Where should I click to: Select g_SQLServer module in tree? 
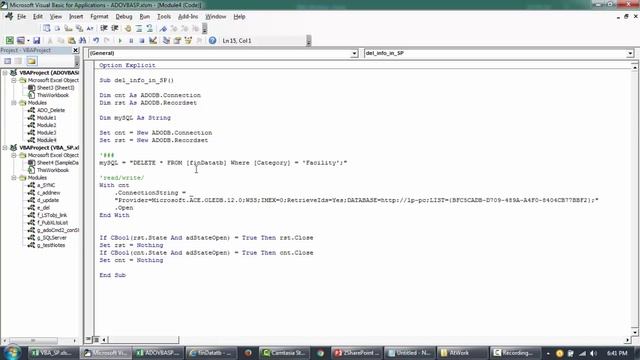click(x=51, y=238)
